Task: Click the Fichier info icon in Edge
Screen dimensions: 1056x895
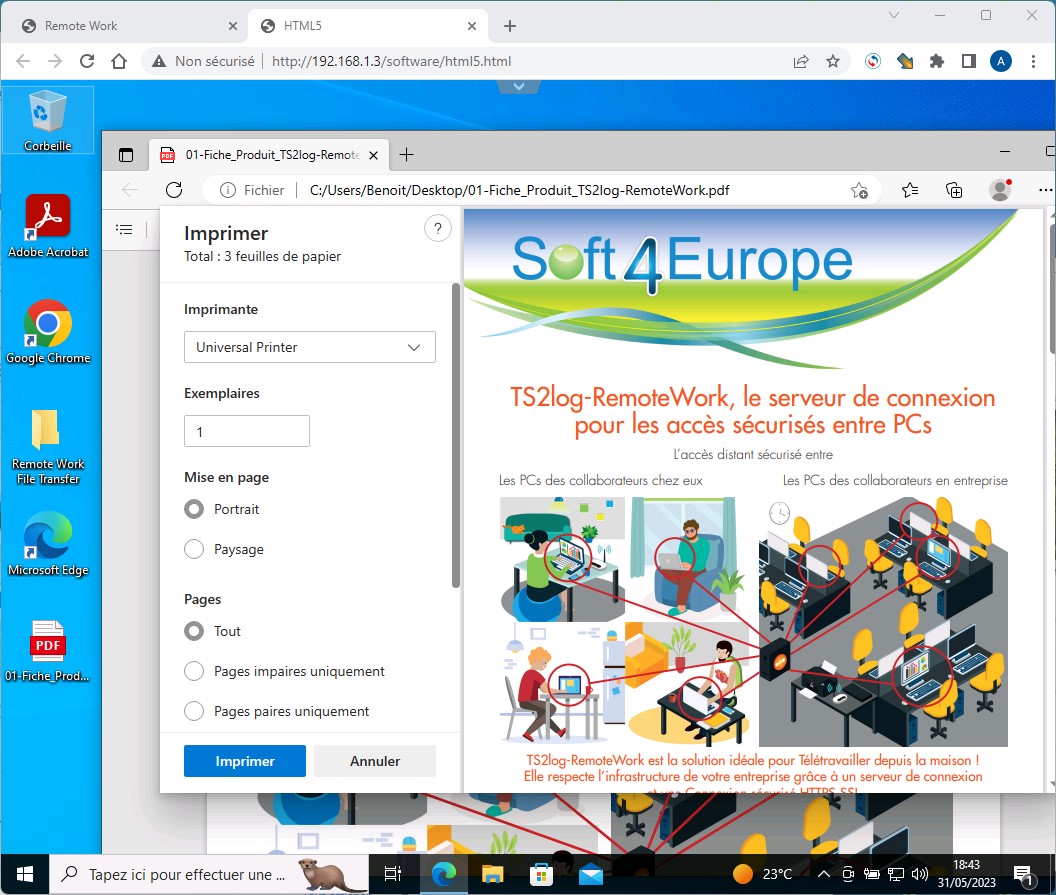Action: 228,191
